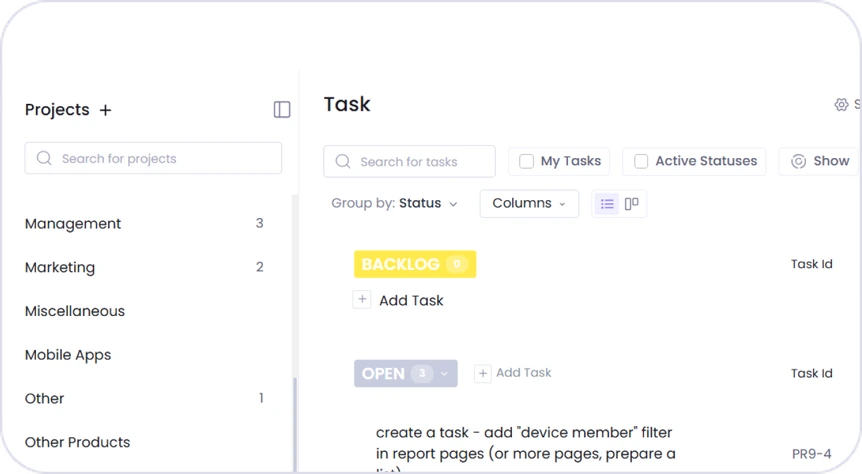Expand the OPEN status chevron
862x474 pixels.
coord(444,374)
